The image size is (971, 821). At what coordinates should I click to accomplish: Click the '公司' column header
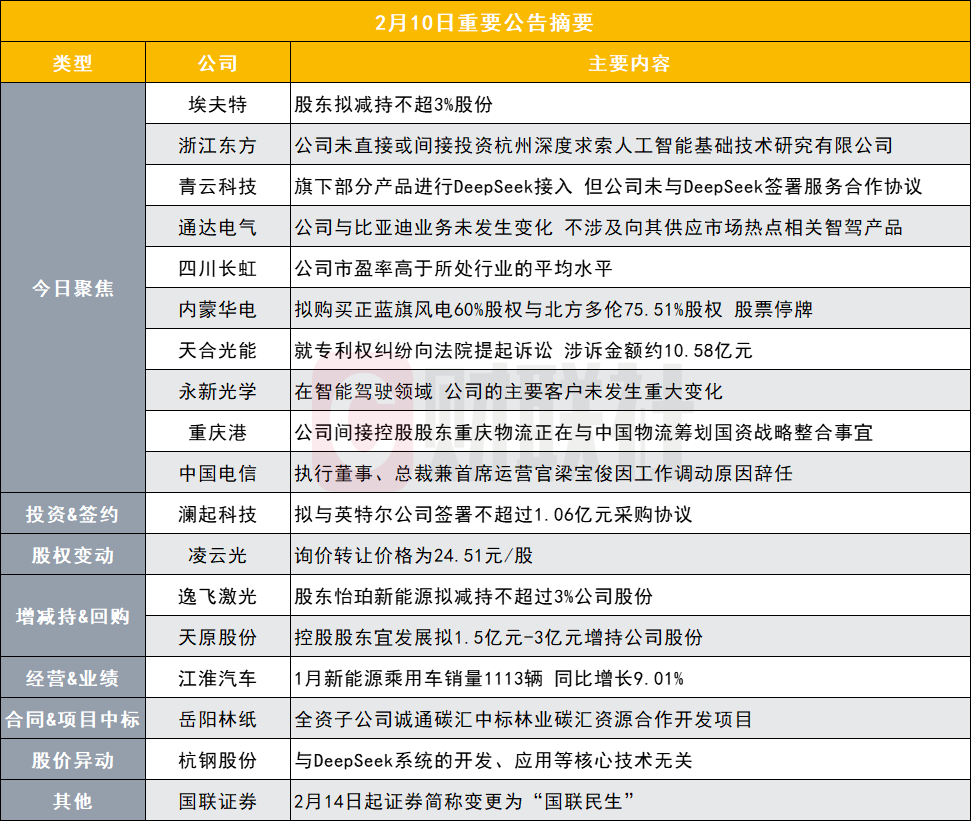217,63
